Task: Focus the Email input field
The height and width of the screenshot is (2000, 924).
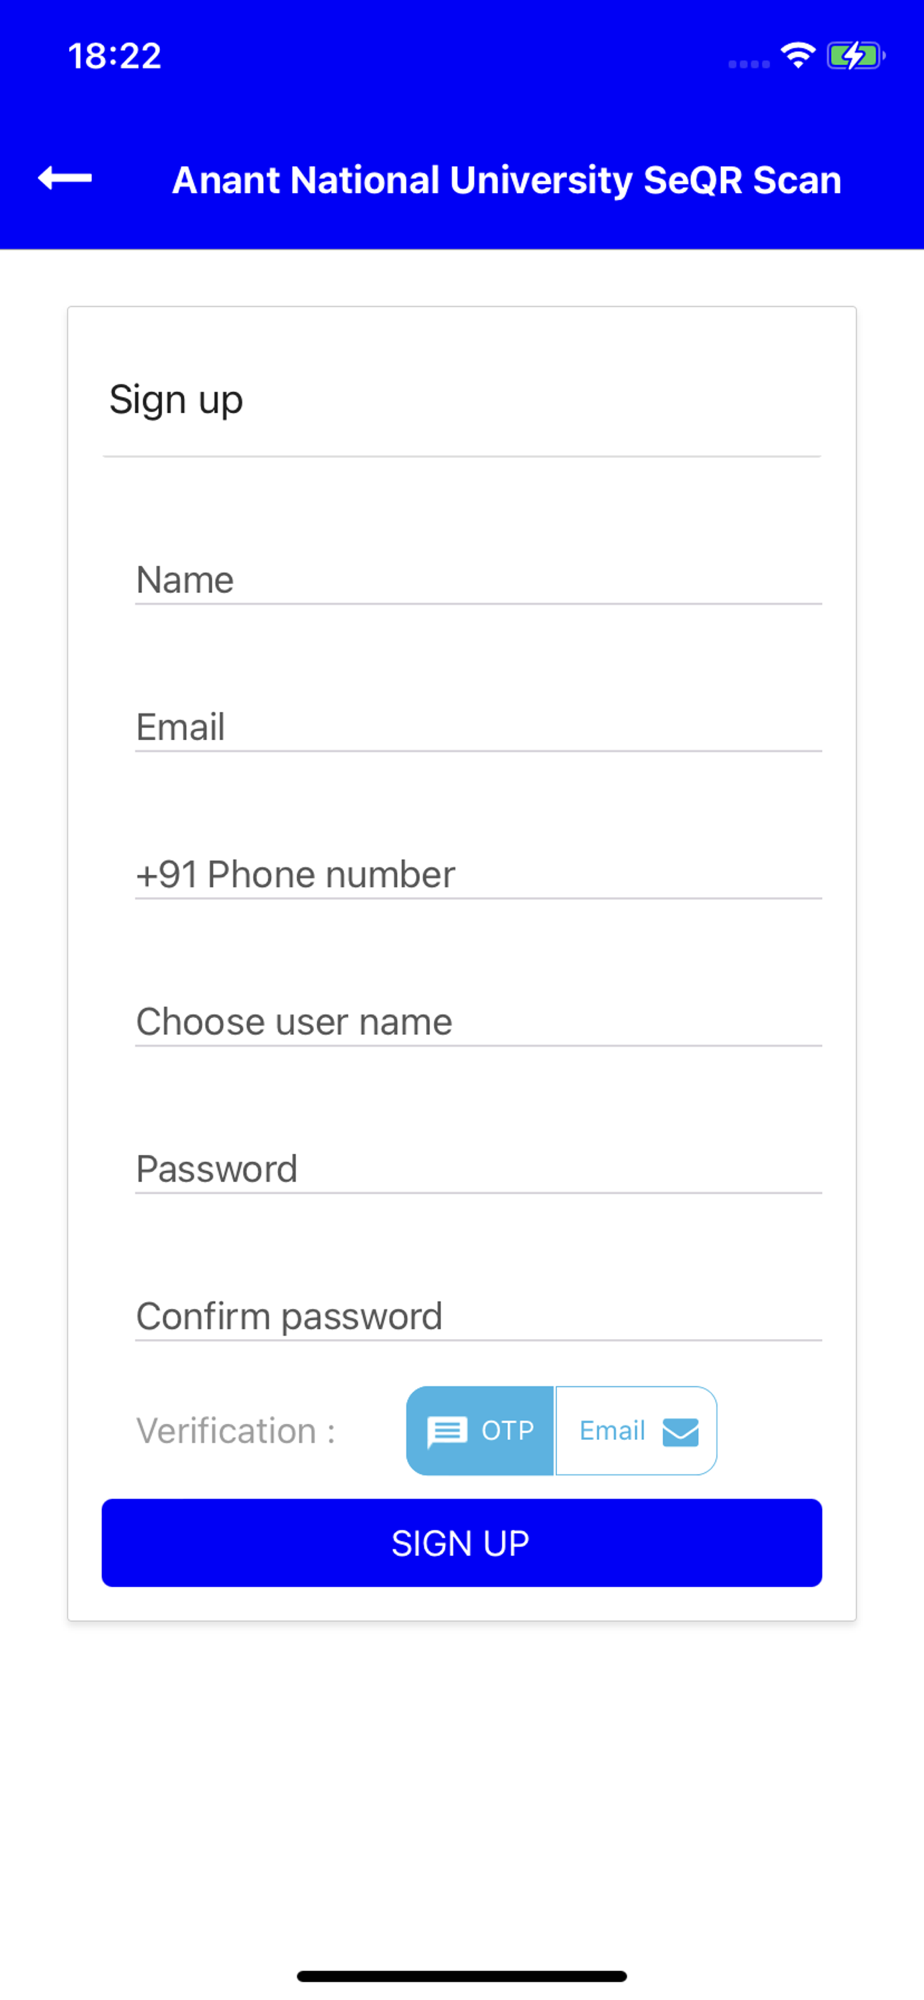Action: tap(478, 727)
